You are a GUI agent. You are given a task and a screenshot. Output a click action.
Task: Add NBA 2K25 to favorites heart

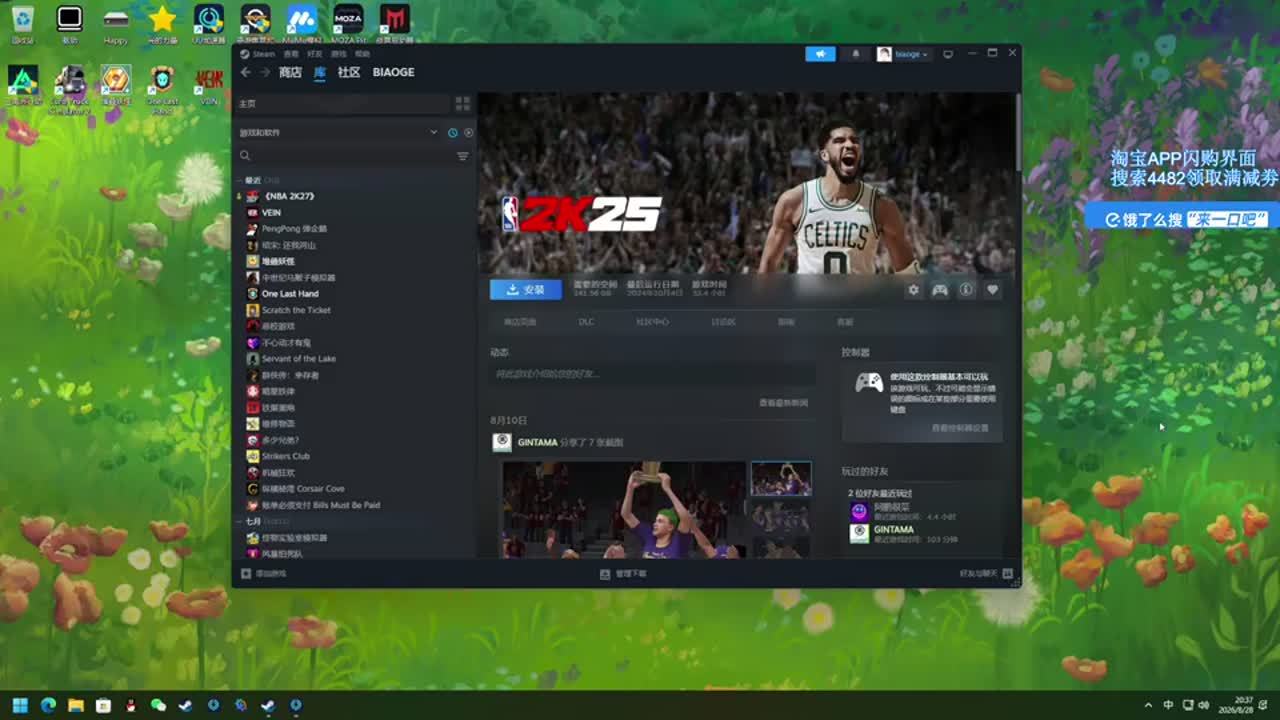992,290
